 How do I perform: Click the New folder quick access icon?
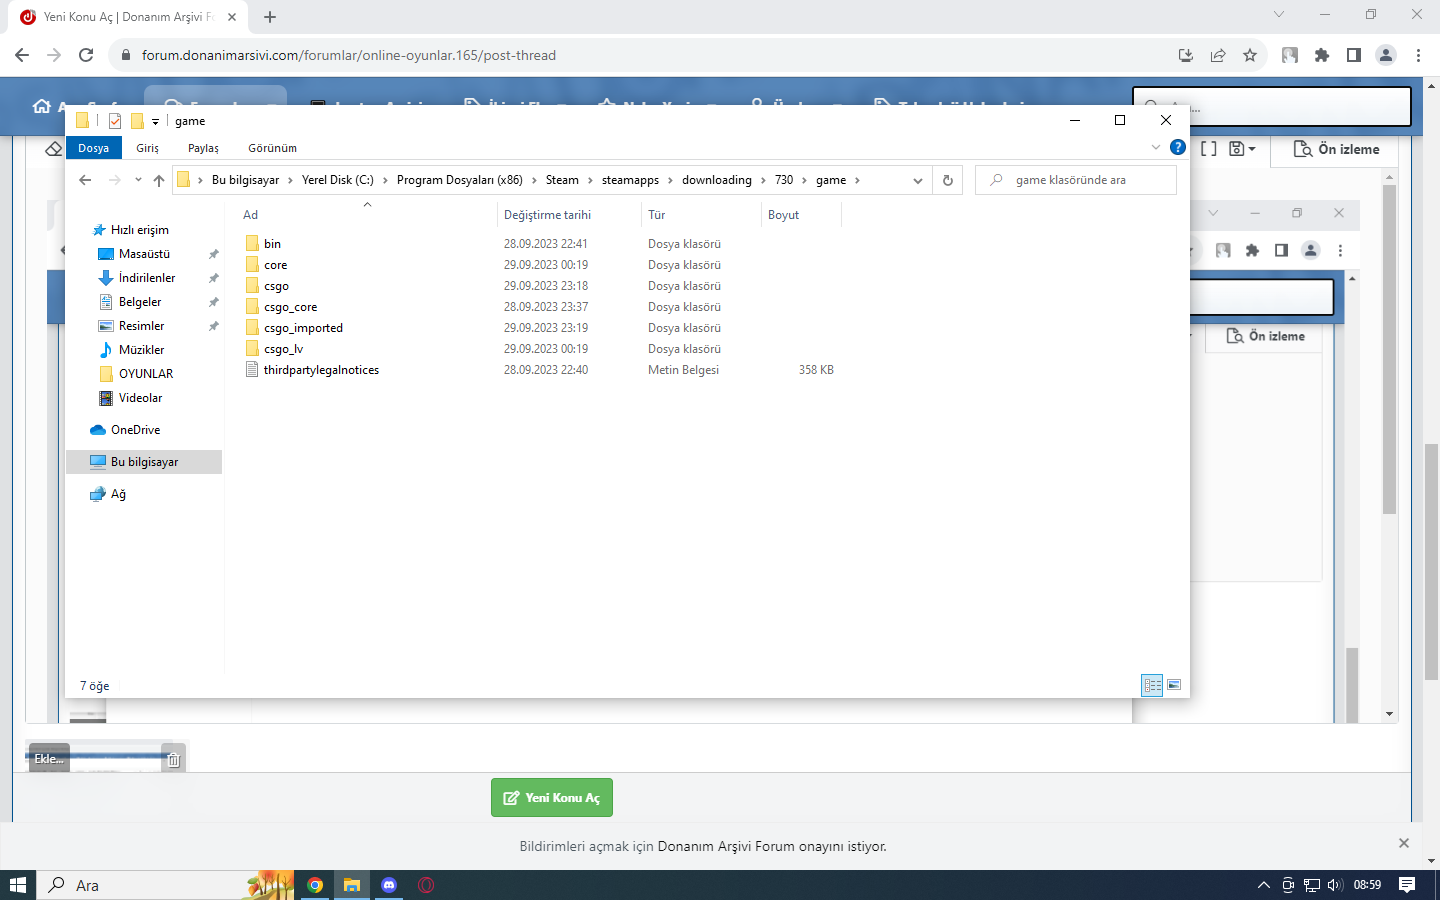click(x=137, y=121)
